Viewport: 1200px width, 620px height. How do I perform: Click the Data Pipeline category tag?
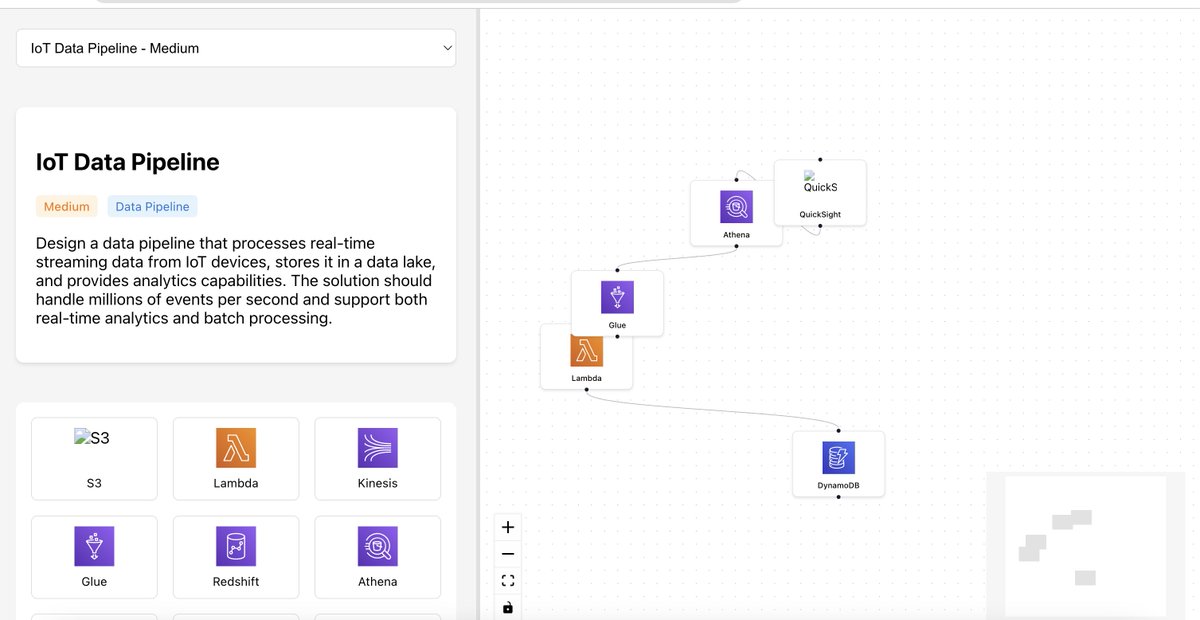[x=152, y=206]
